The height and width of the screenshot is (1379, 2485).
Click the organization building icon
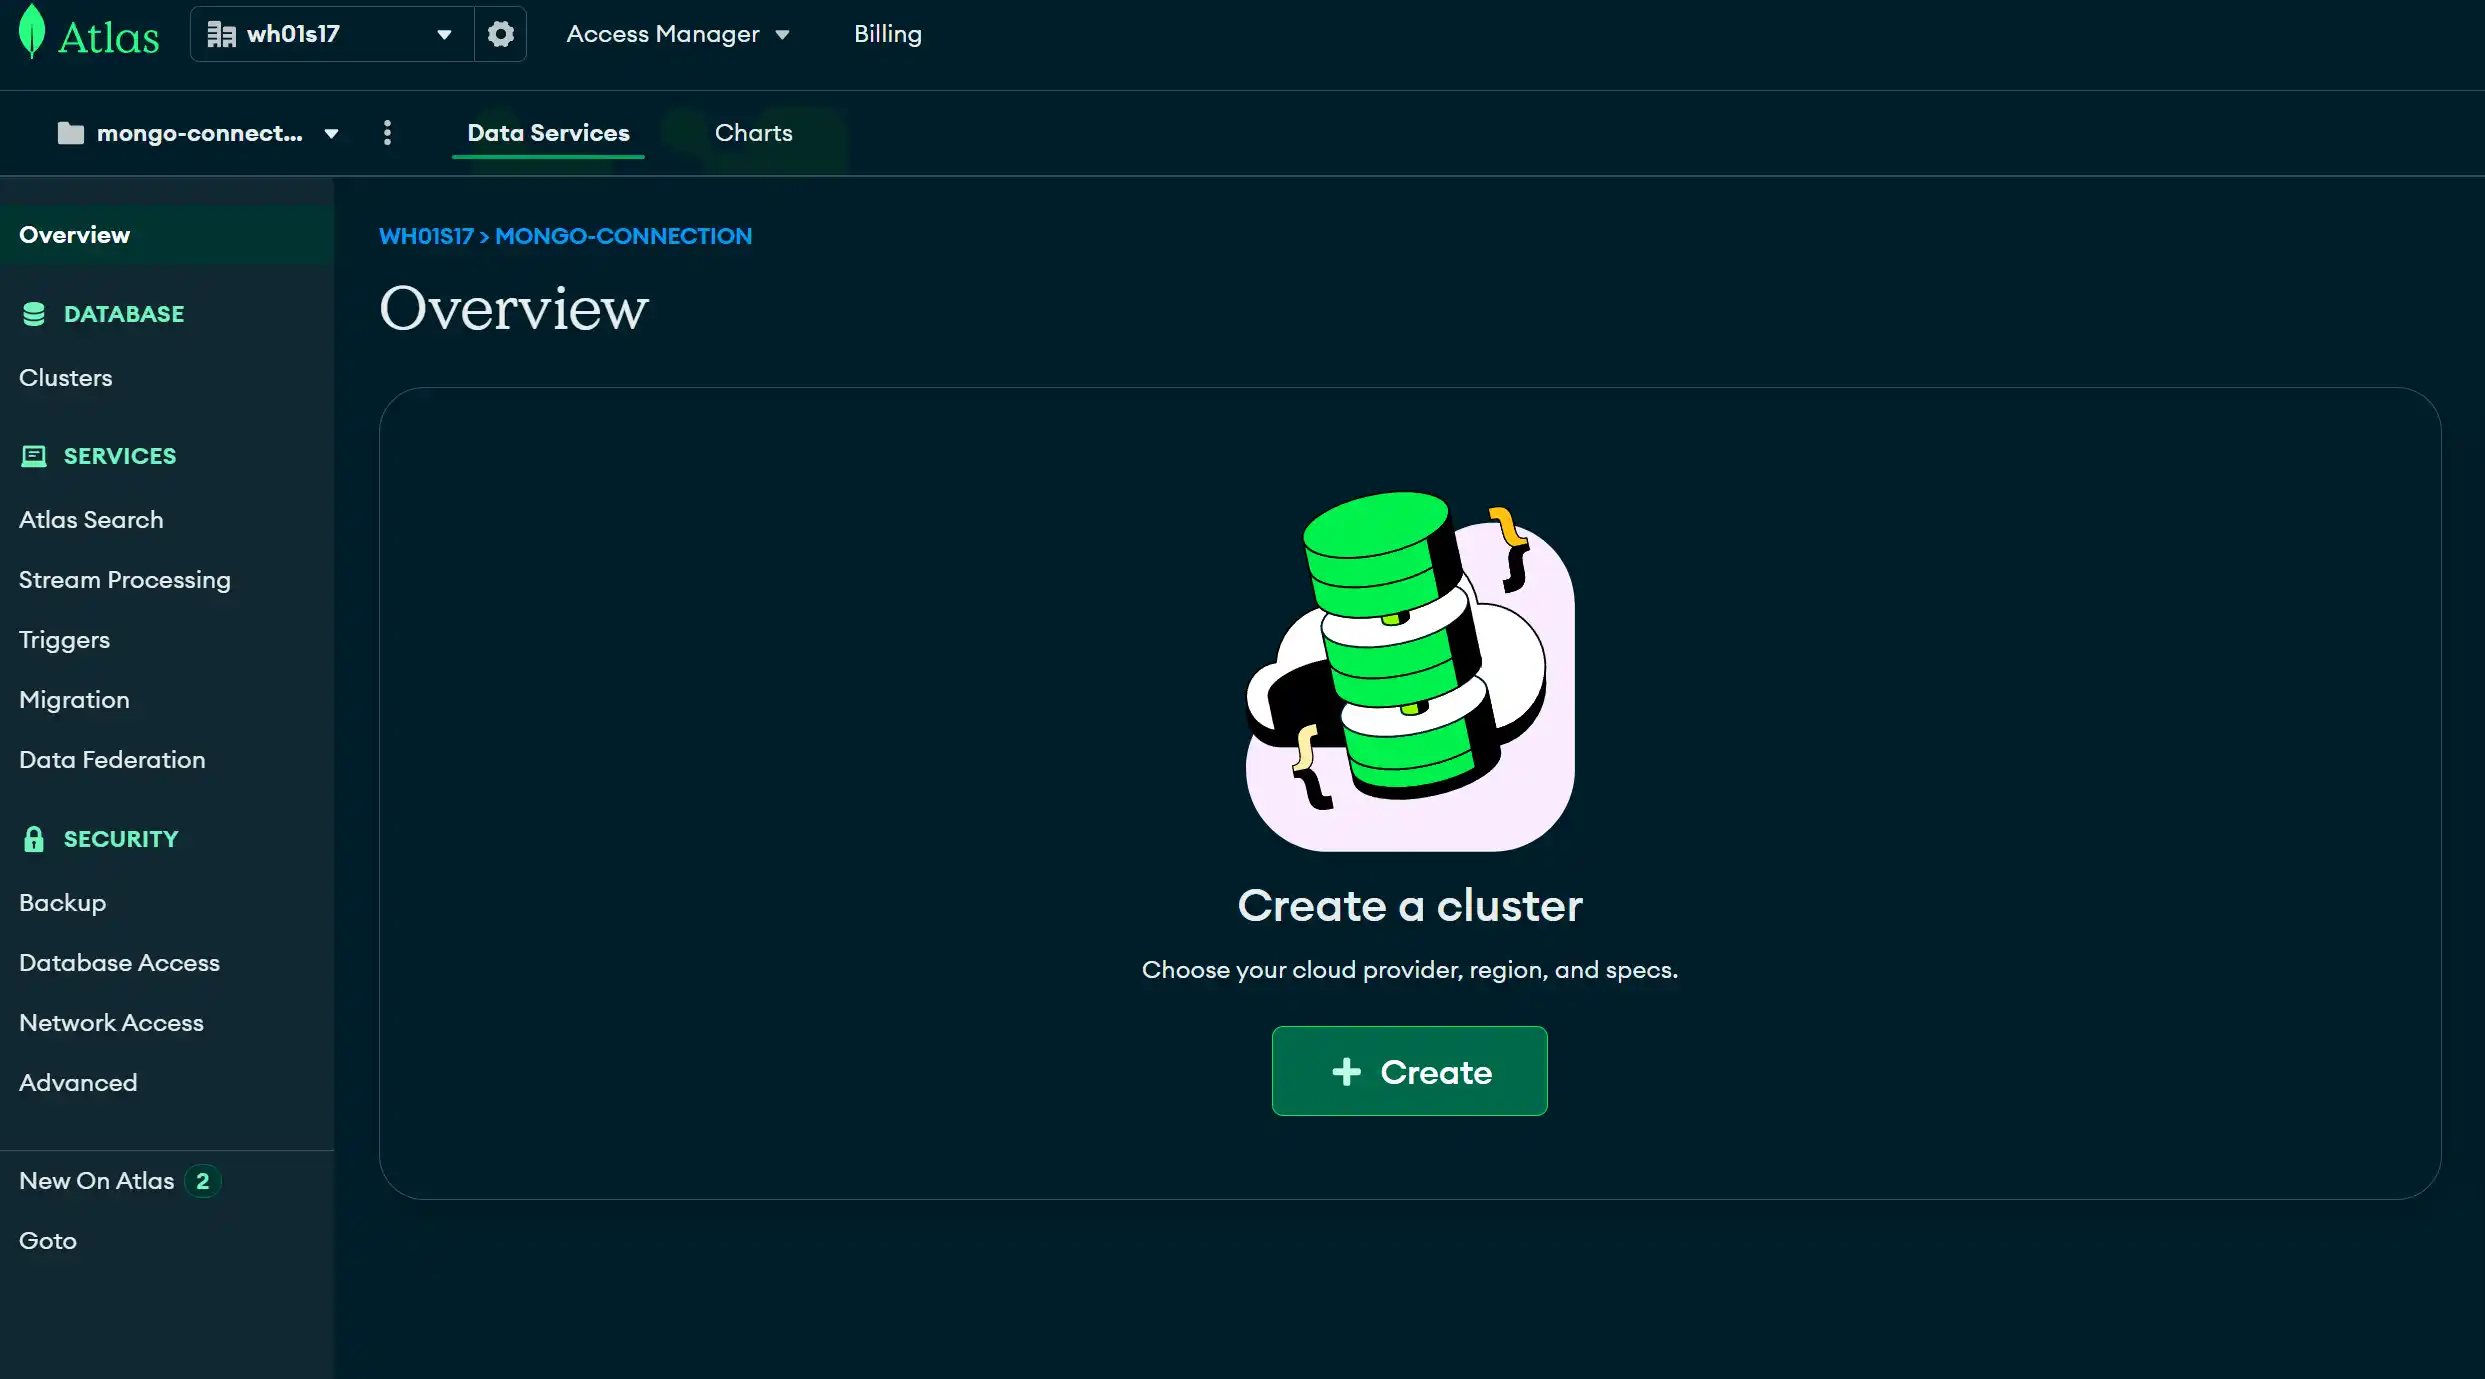coord(221,34)
